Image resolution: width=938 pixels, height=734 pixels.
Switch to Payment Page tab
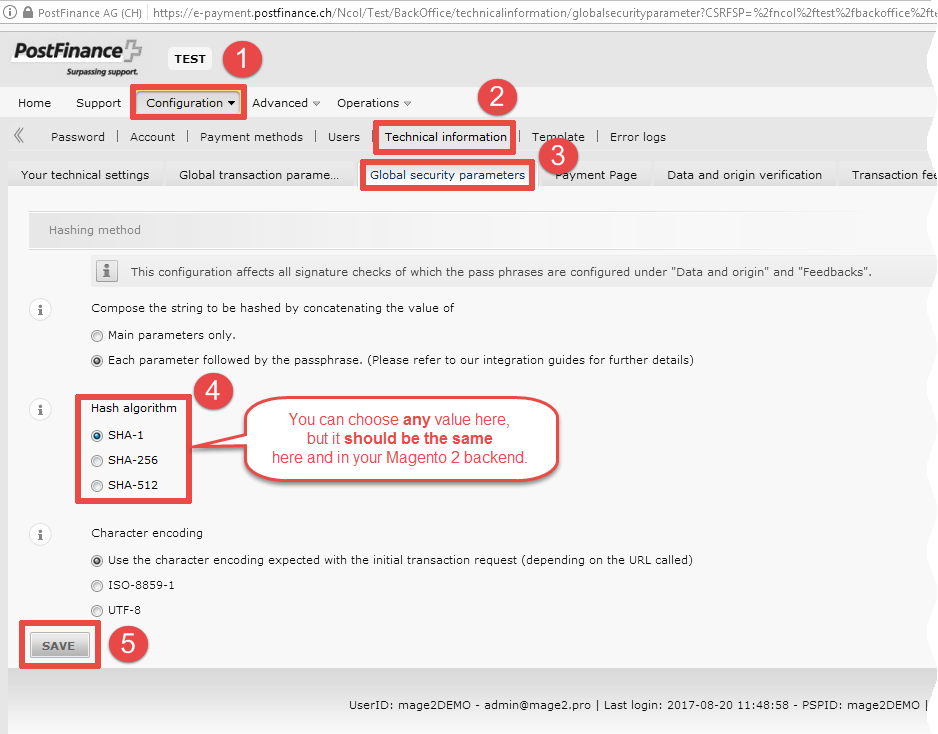tap(596, 175)
